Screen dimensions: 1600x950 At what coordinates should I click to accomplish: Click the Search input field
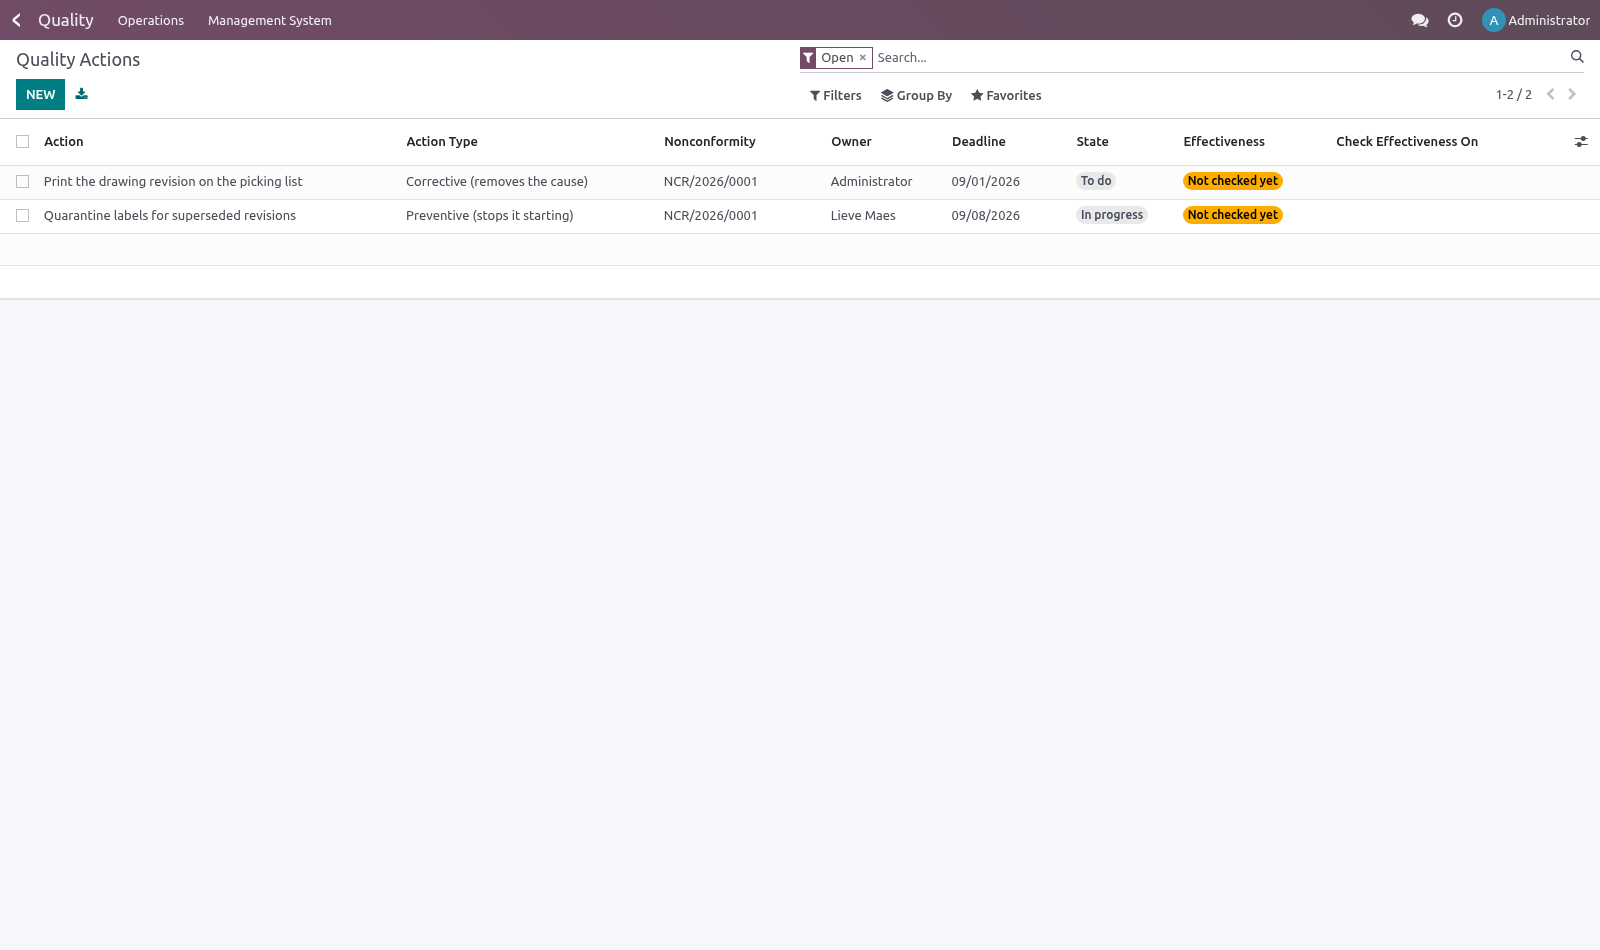pyautogui.click(x=1220, y=58)
